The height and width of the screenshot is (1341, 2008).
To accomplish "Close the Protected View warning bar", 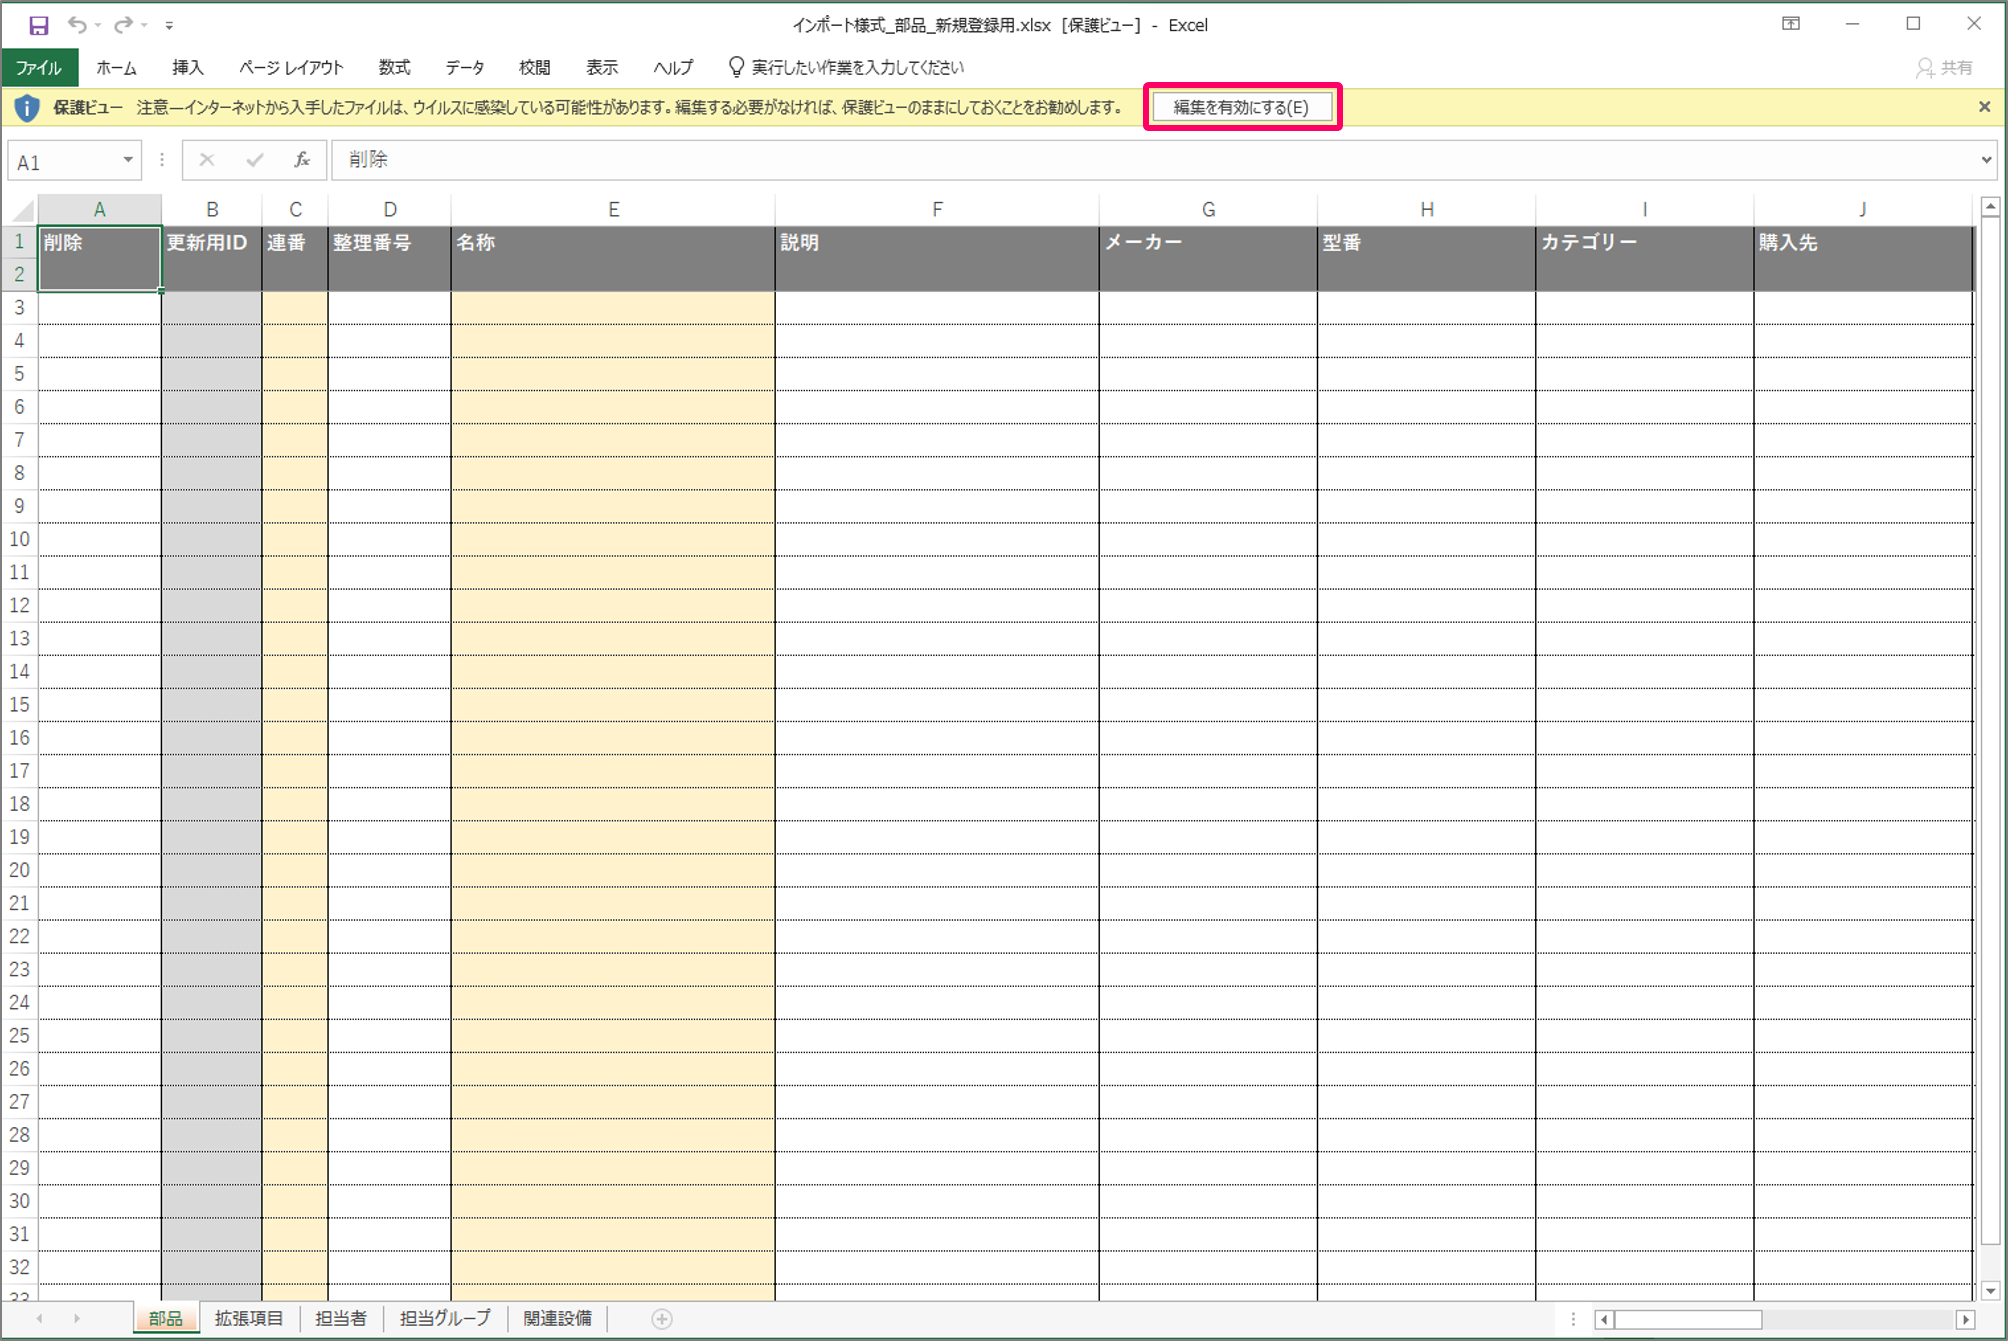I will (1984, 107).
